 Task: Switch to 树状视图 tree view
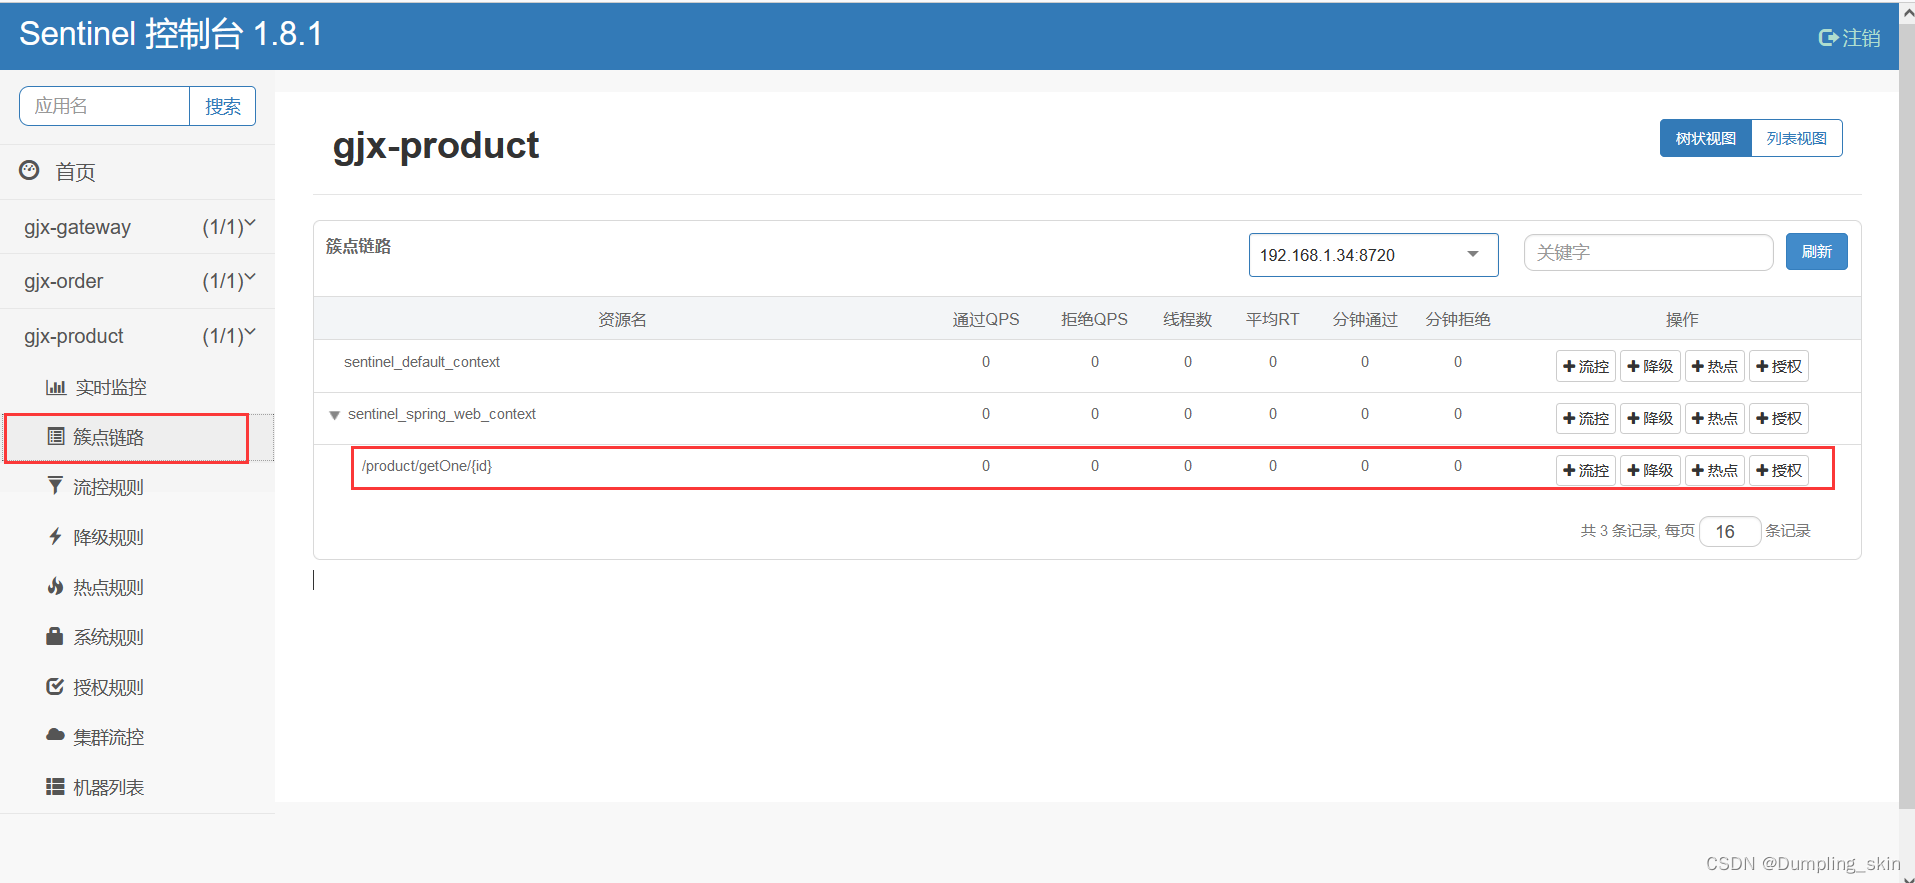pos(1705,138)
